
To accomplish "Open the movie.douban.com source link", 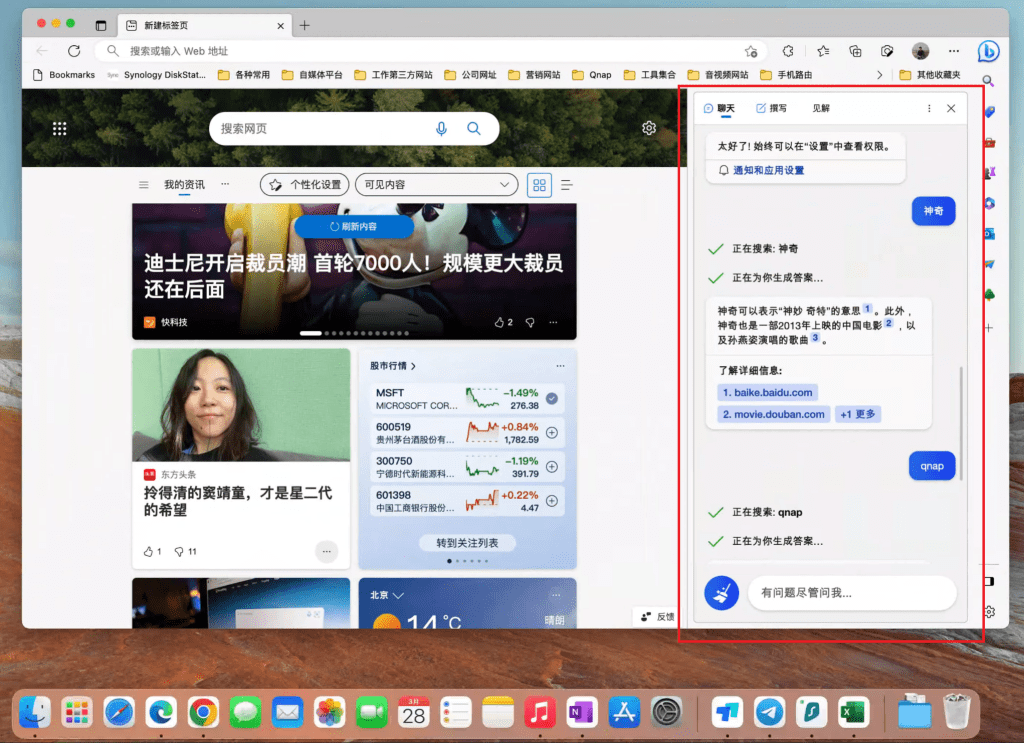I will (x=773, y=414).
